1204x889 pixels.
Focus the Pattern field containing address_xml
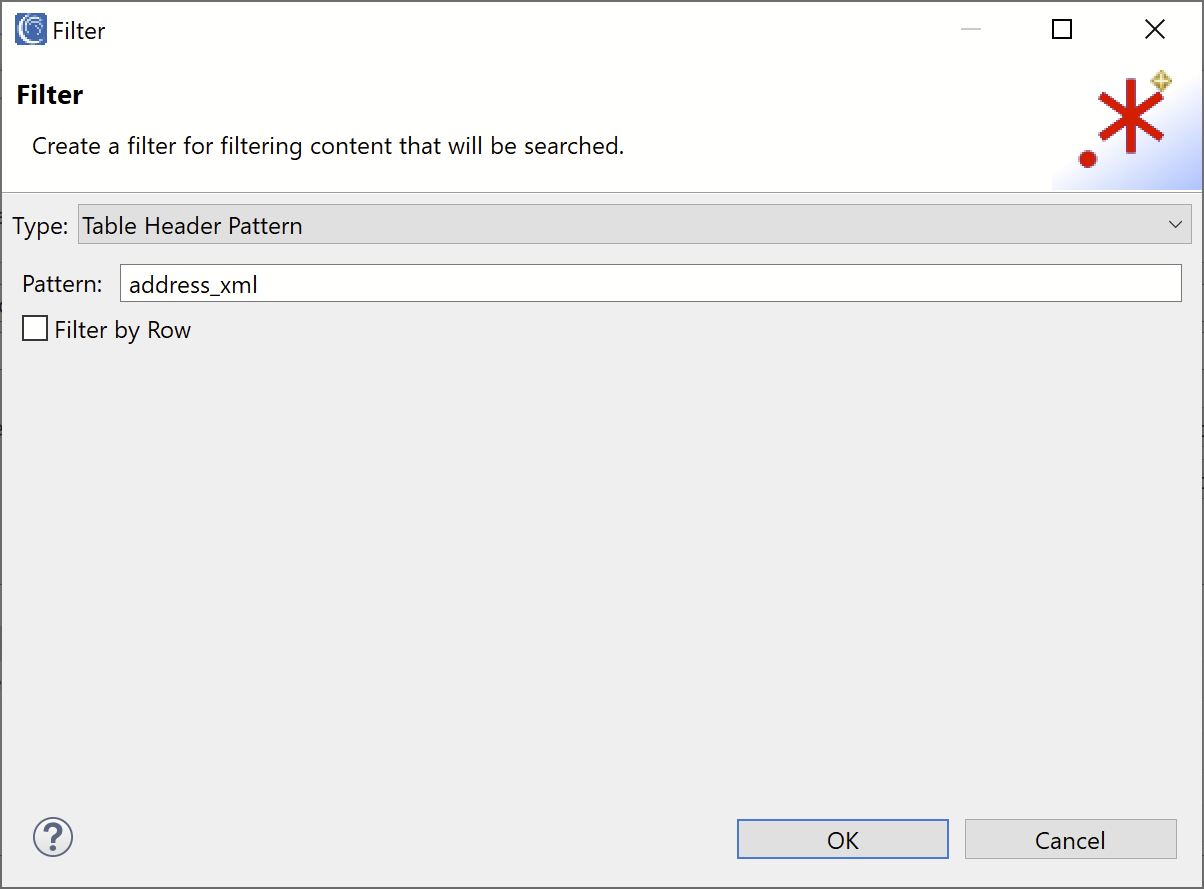[x=651, y=284]
